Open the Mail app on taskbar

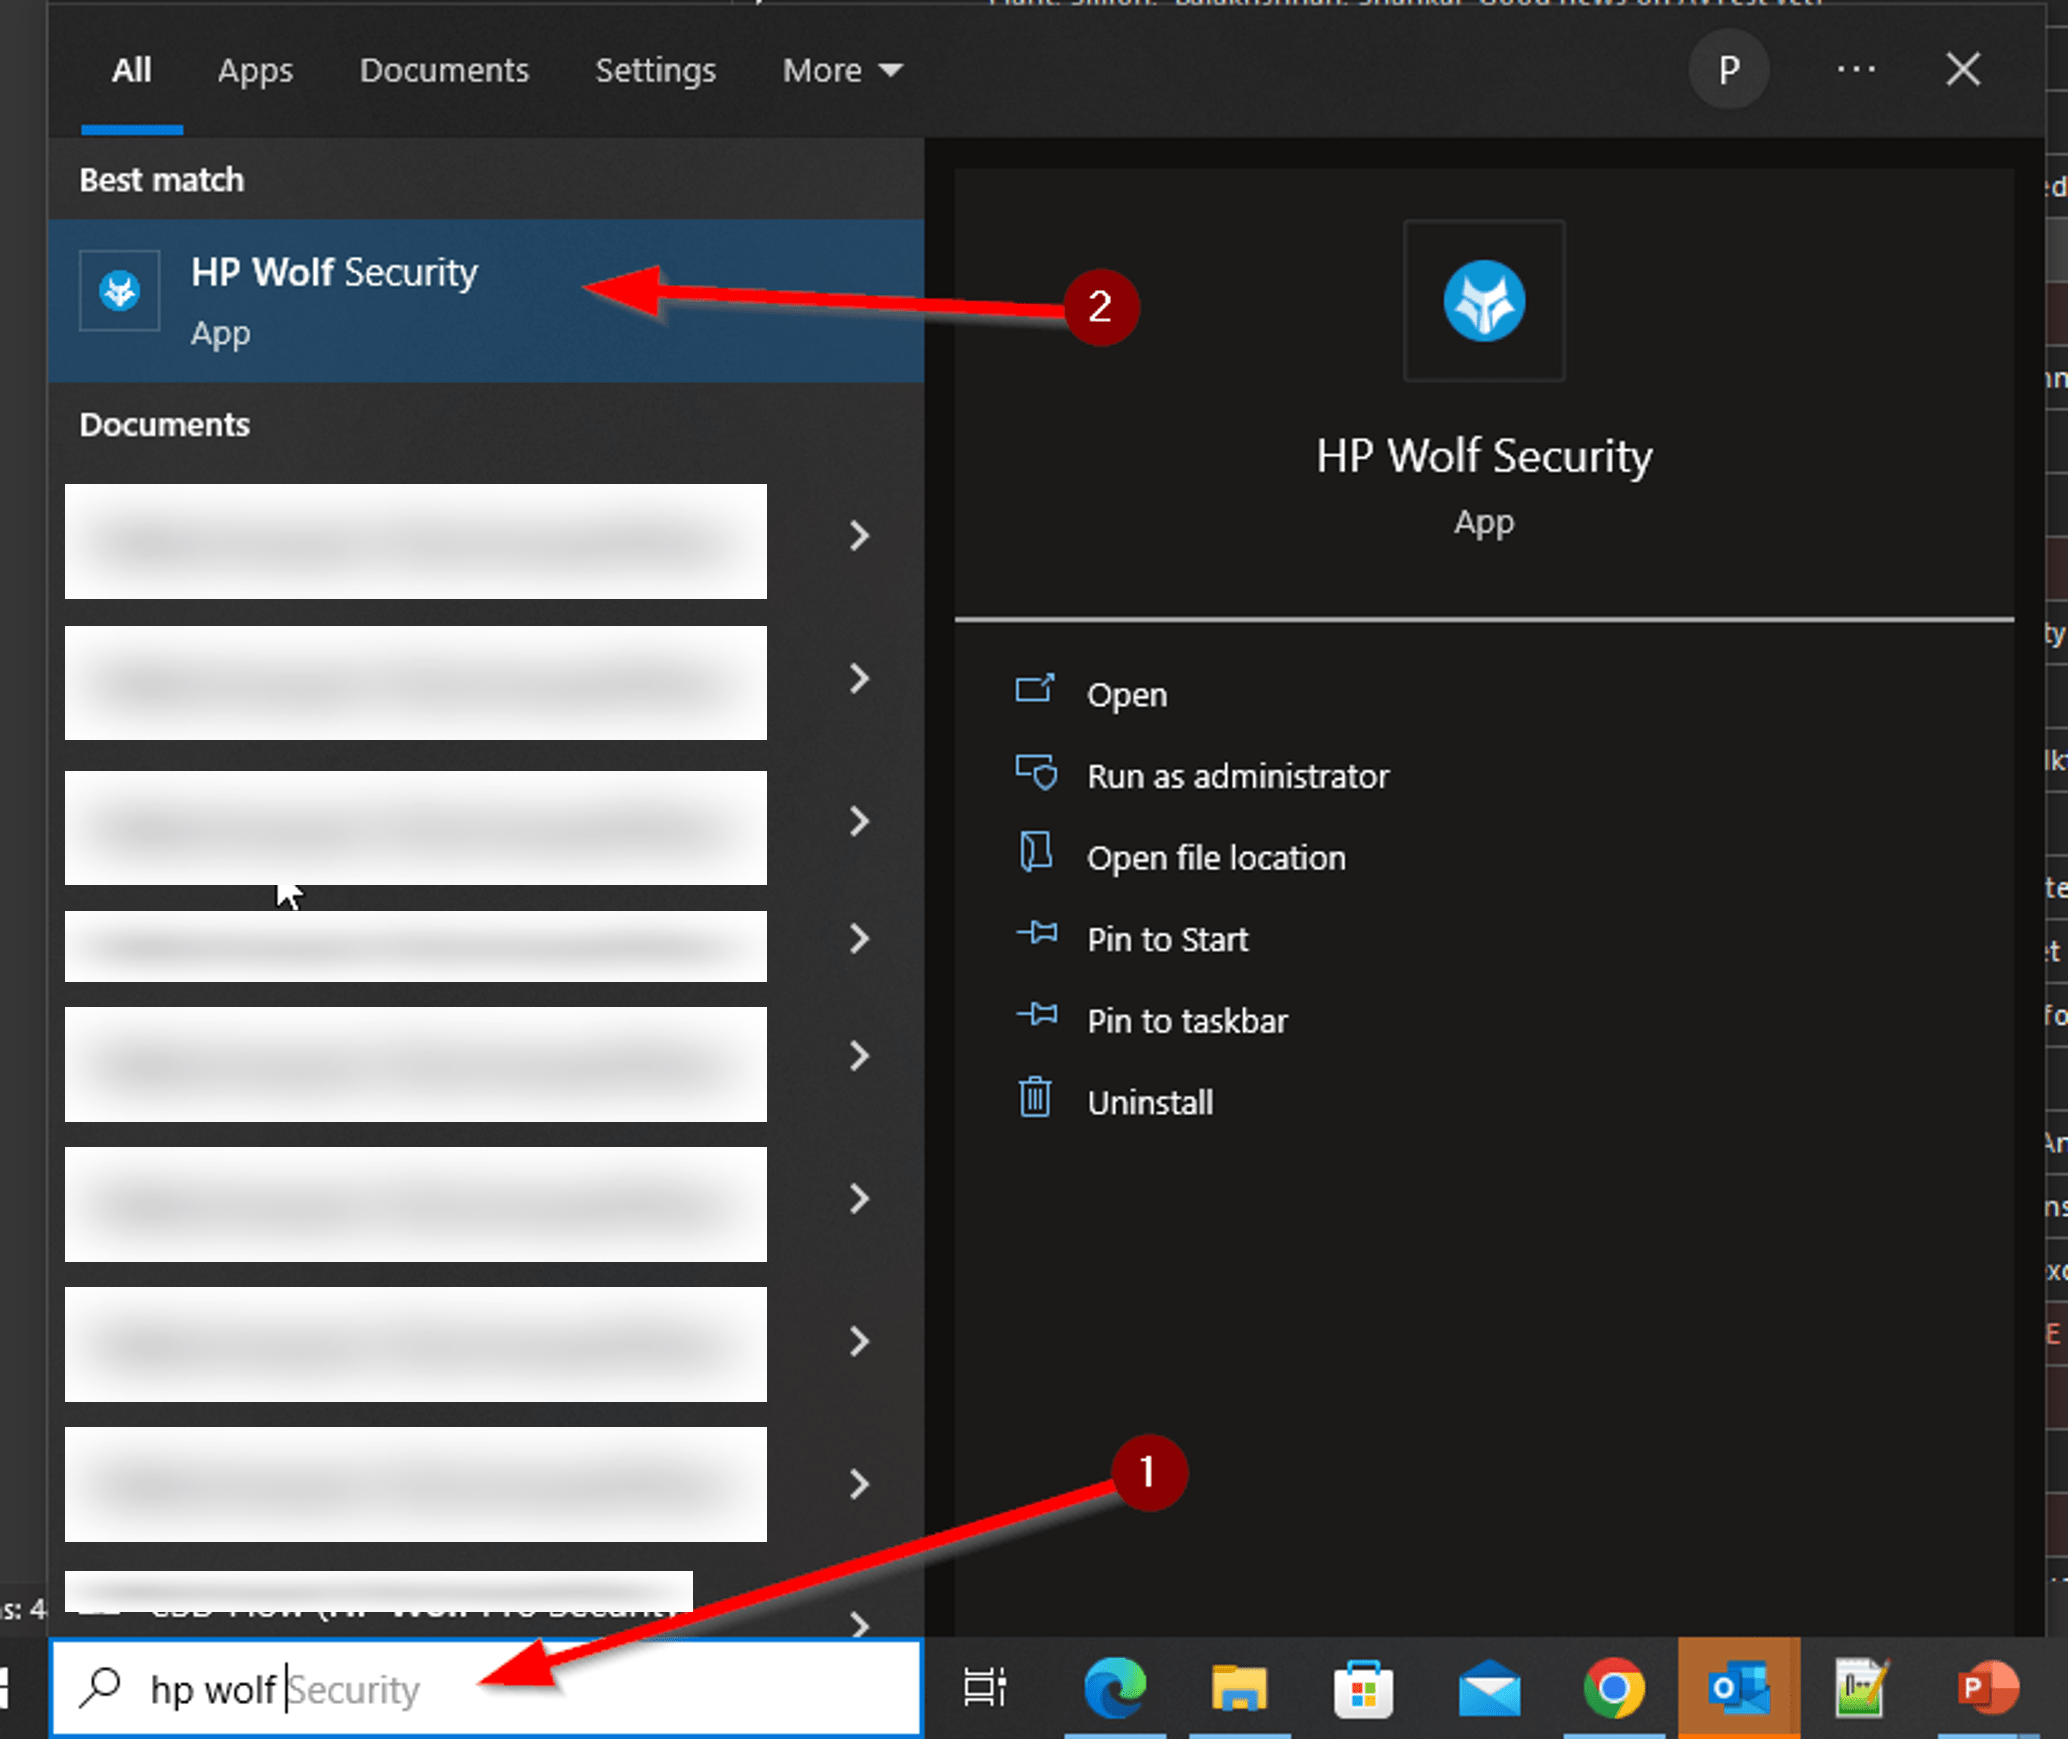tap(1488, 1688)
